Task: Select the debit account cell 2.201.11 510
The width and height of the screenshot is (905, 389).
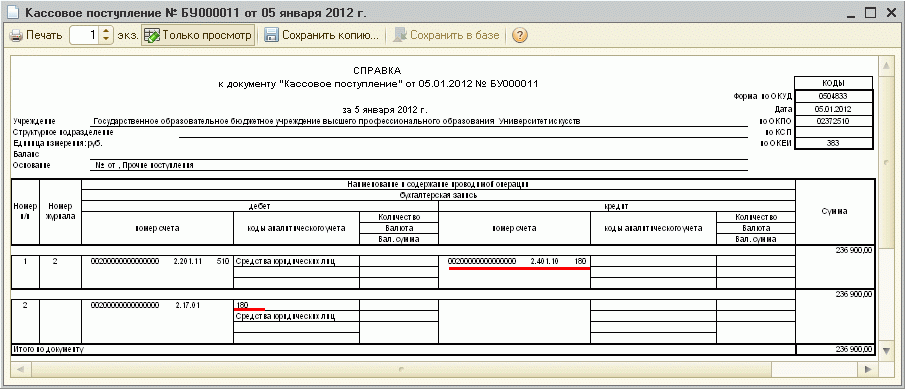Action: (157, 261)
